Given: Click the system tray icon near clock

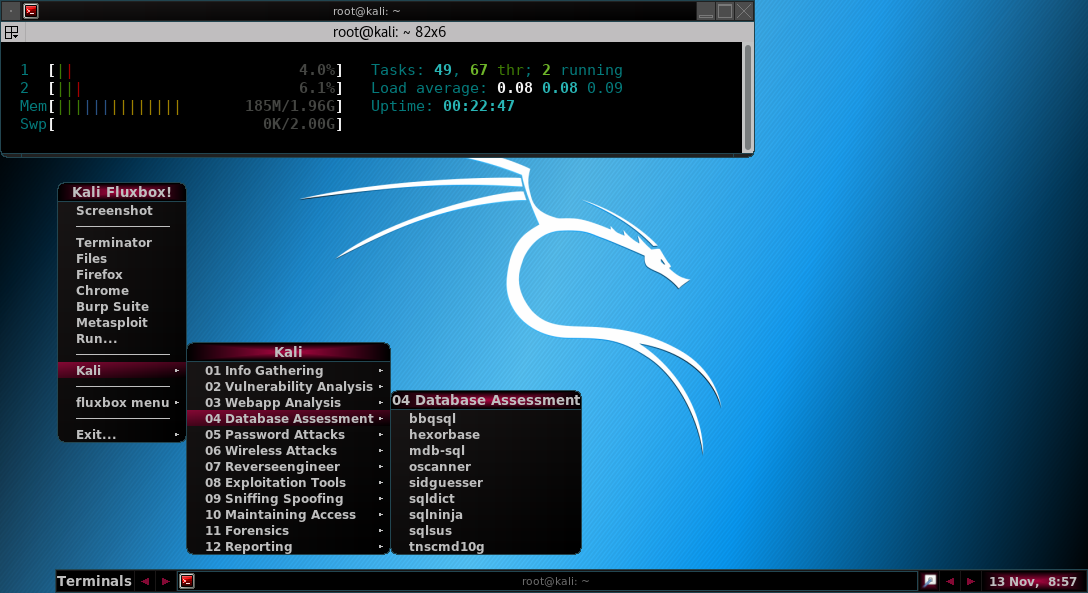Looking at the screenshot, I should [930, 581].
